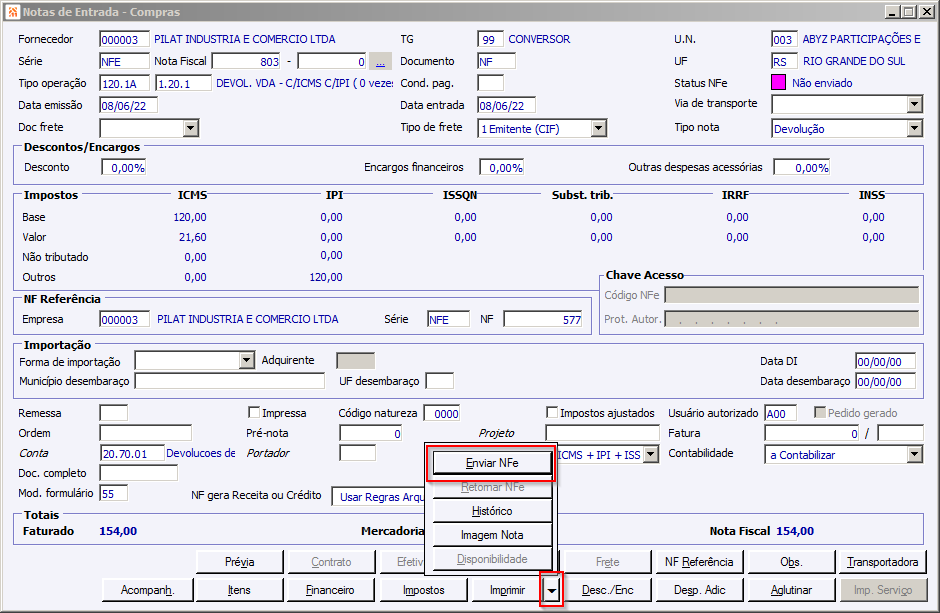Open the Doc frete dropdown

pyautogui.click(x=191, y=128)
